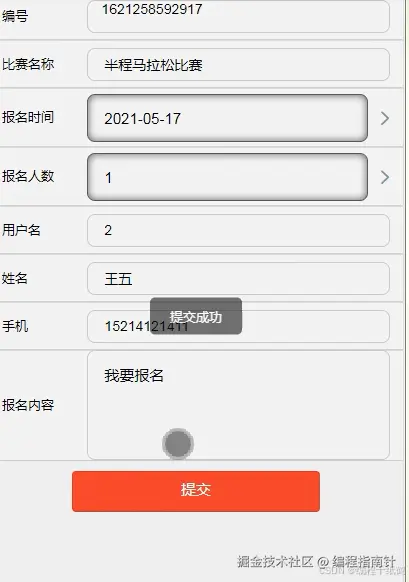Click the 报名时间 label text
409x582 pixels.
click(28, 117)
